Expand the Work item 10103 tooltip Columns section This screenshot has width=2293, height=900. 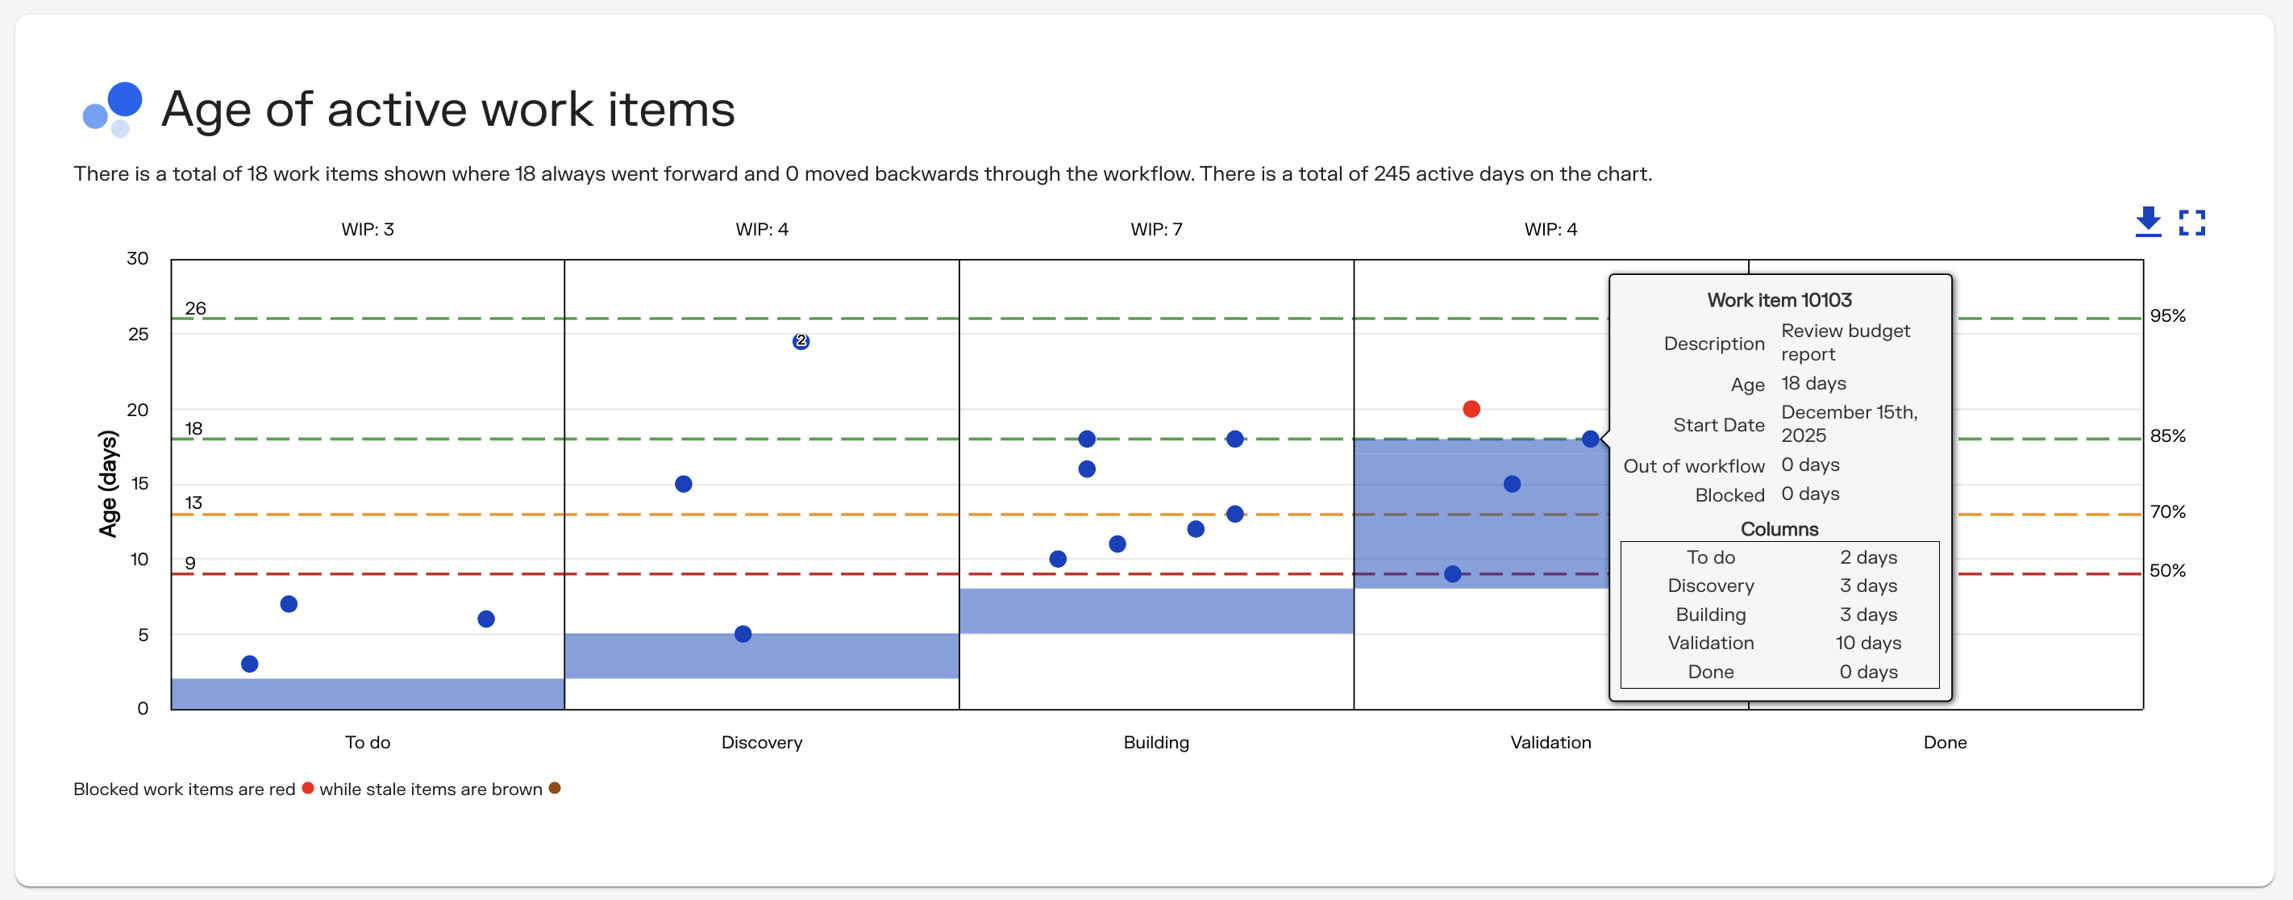point(1779,528)
